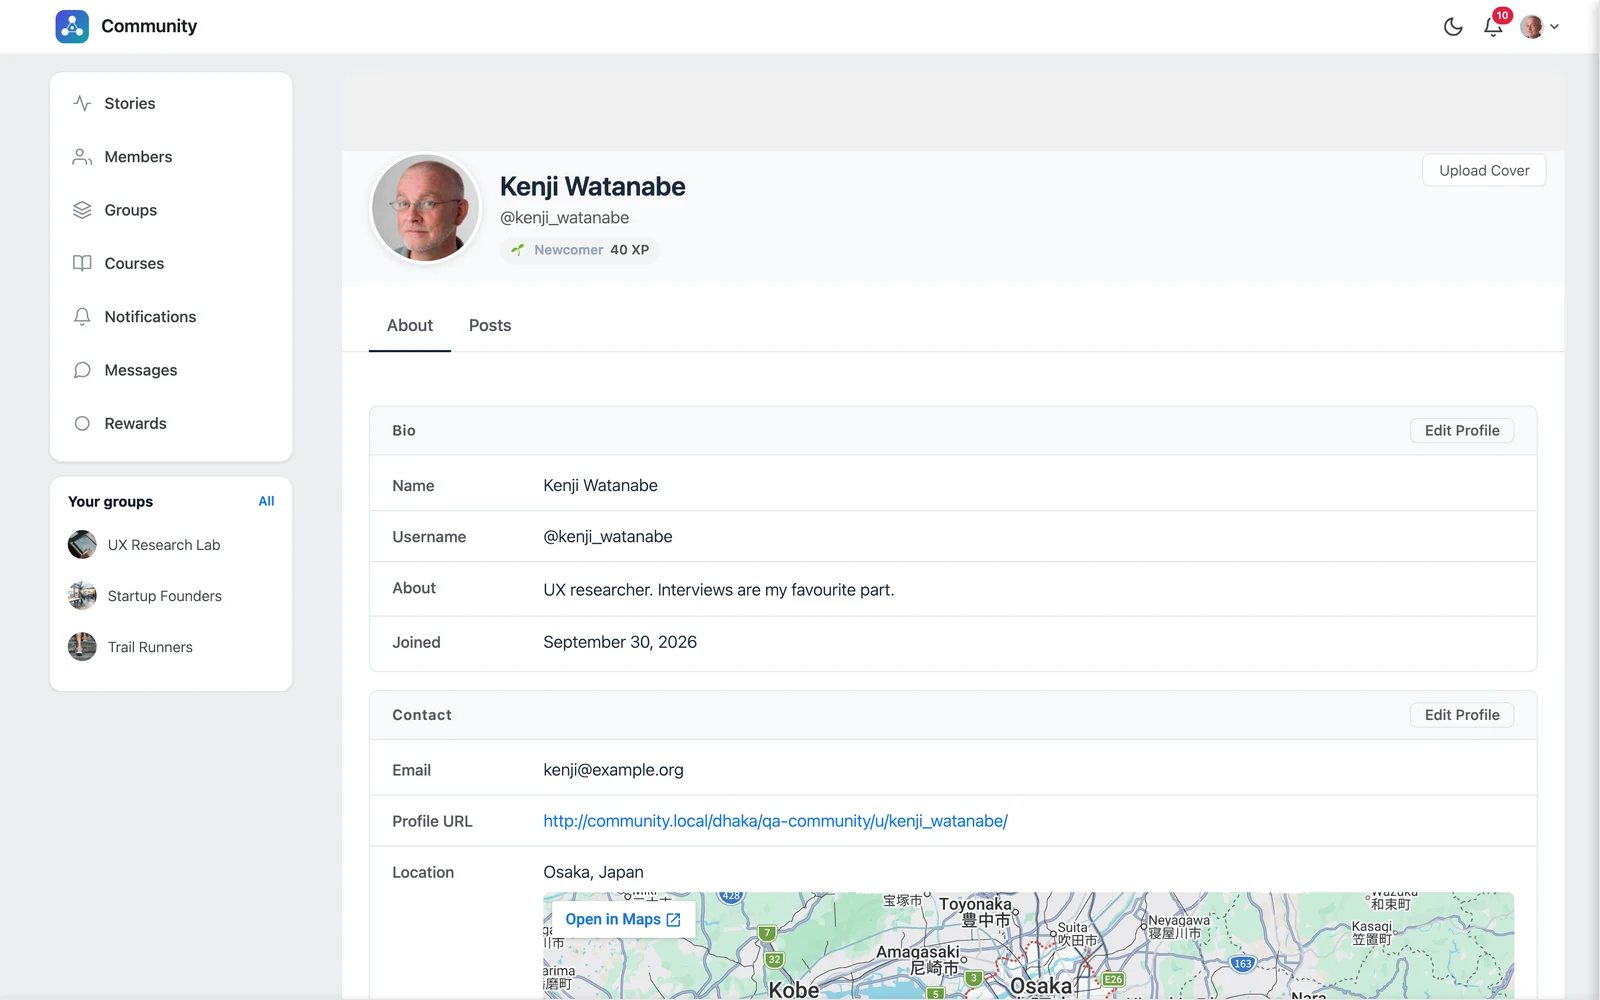
Task: Click Edit Profile in the Contact section
Action: click(x=1462, y=715)
